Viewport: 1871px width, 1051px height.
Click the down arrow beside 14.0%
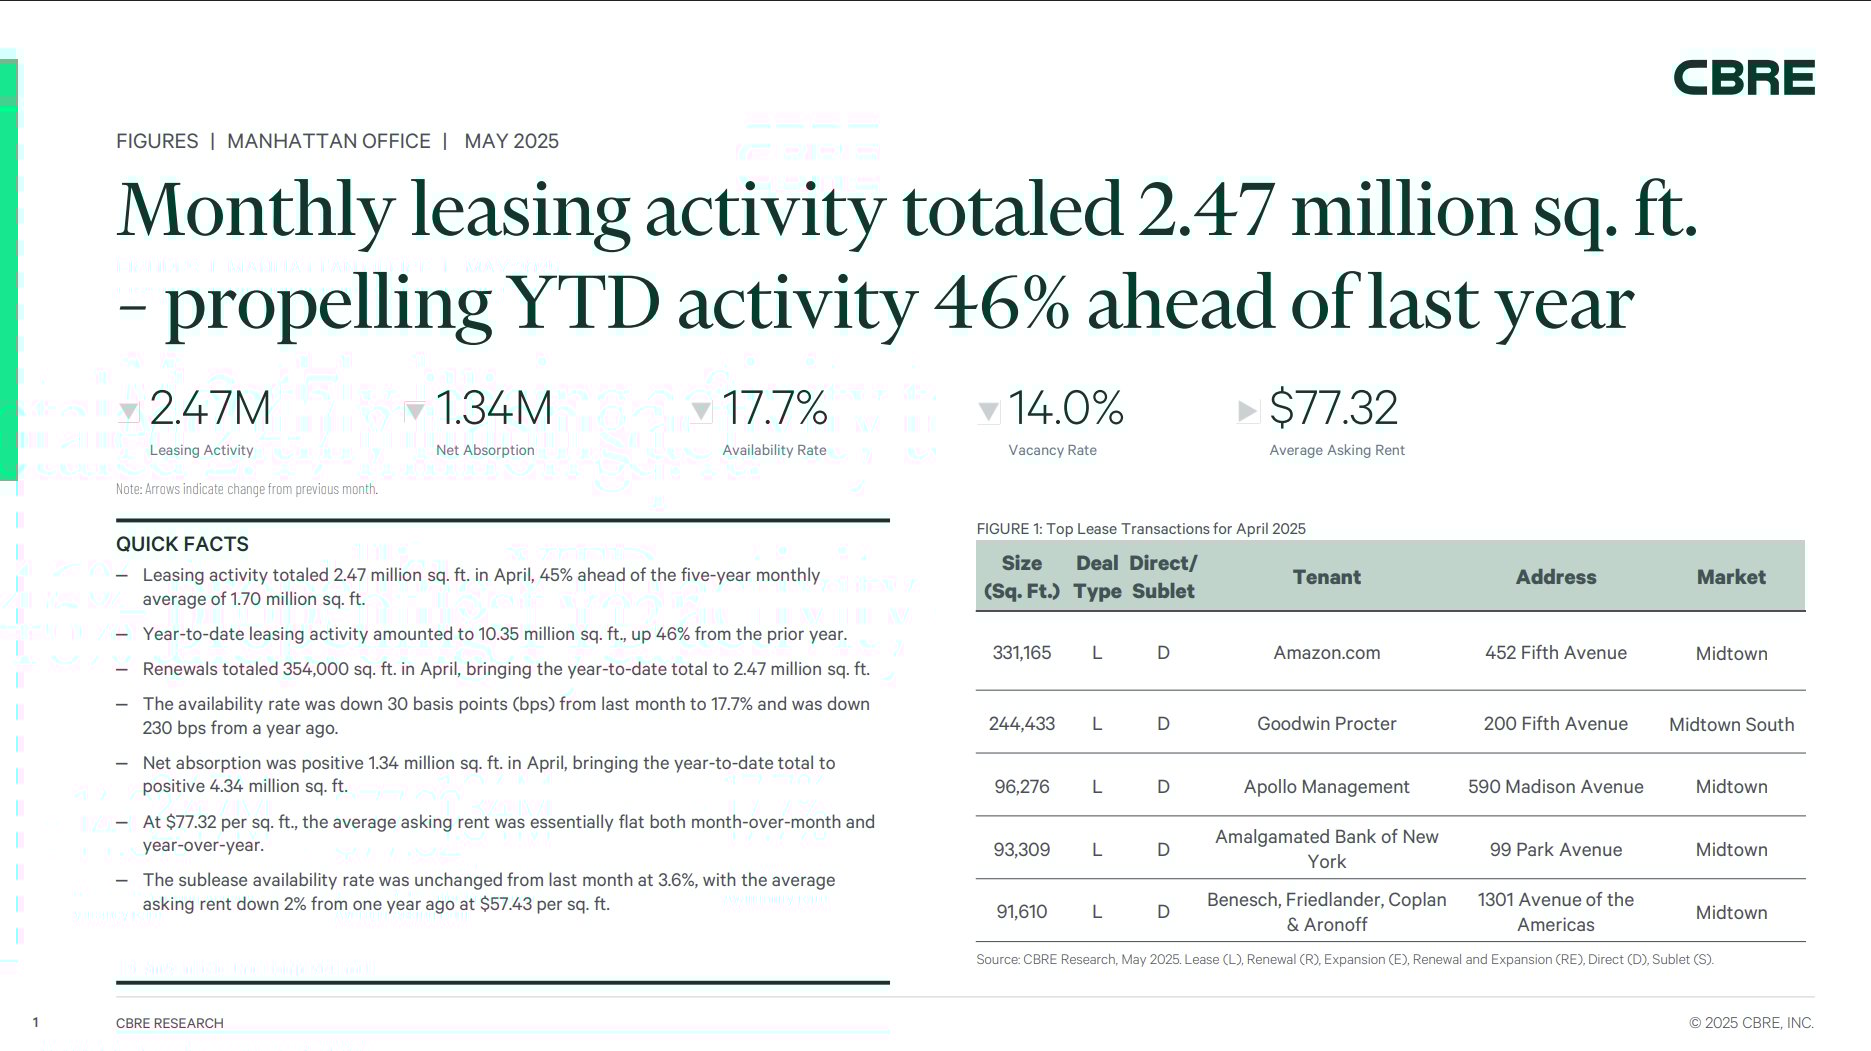coord(988,411)
